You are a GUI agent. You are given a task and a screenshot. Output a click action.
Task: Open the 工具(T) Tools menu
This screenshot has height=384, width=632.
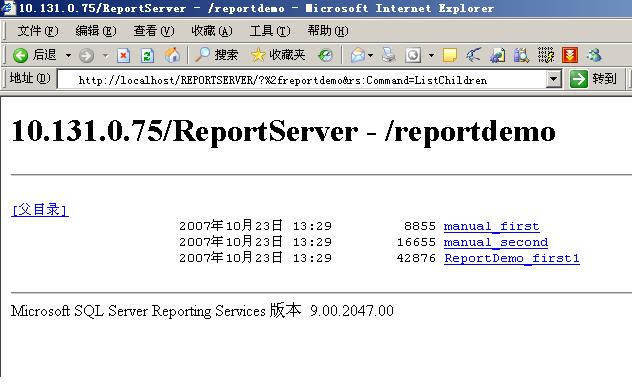(270, 31)
